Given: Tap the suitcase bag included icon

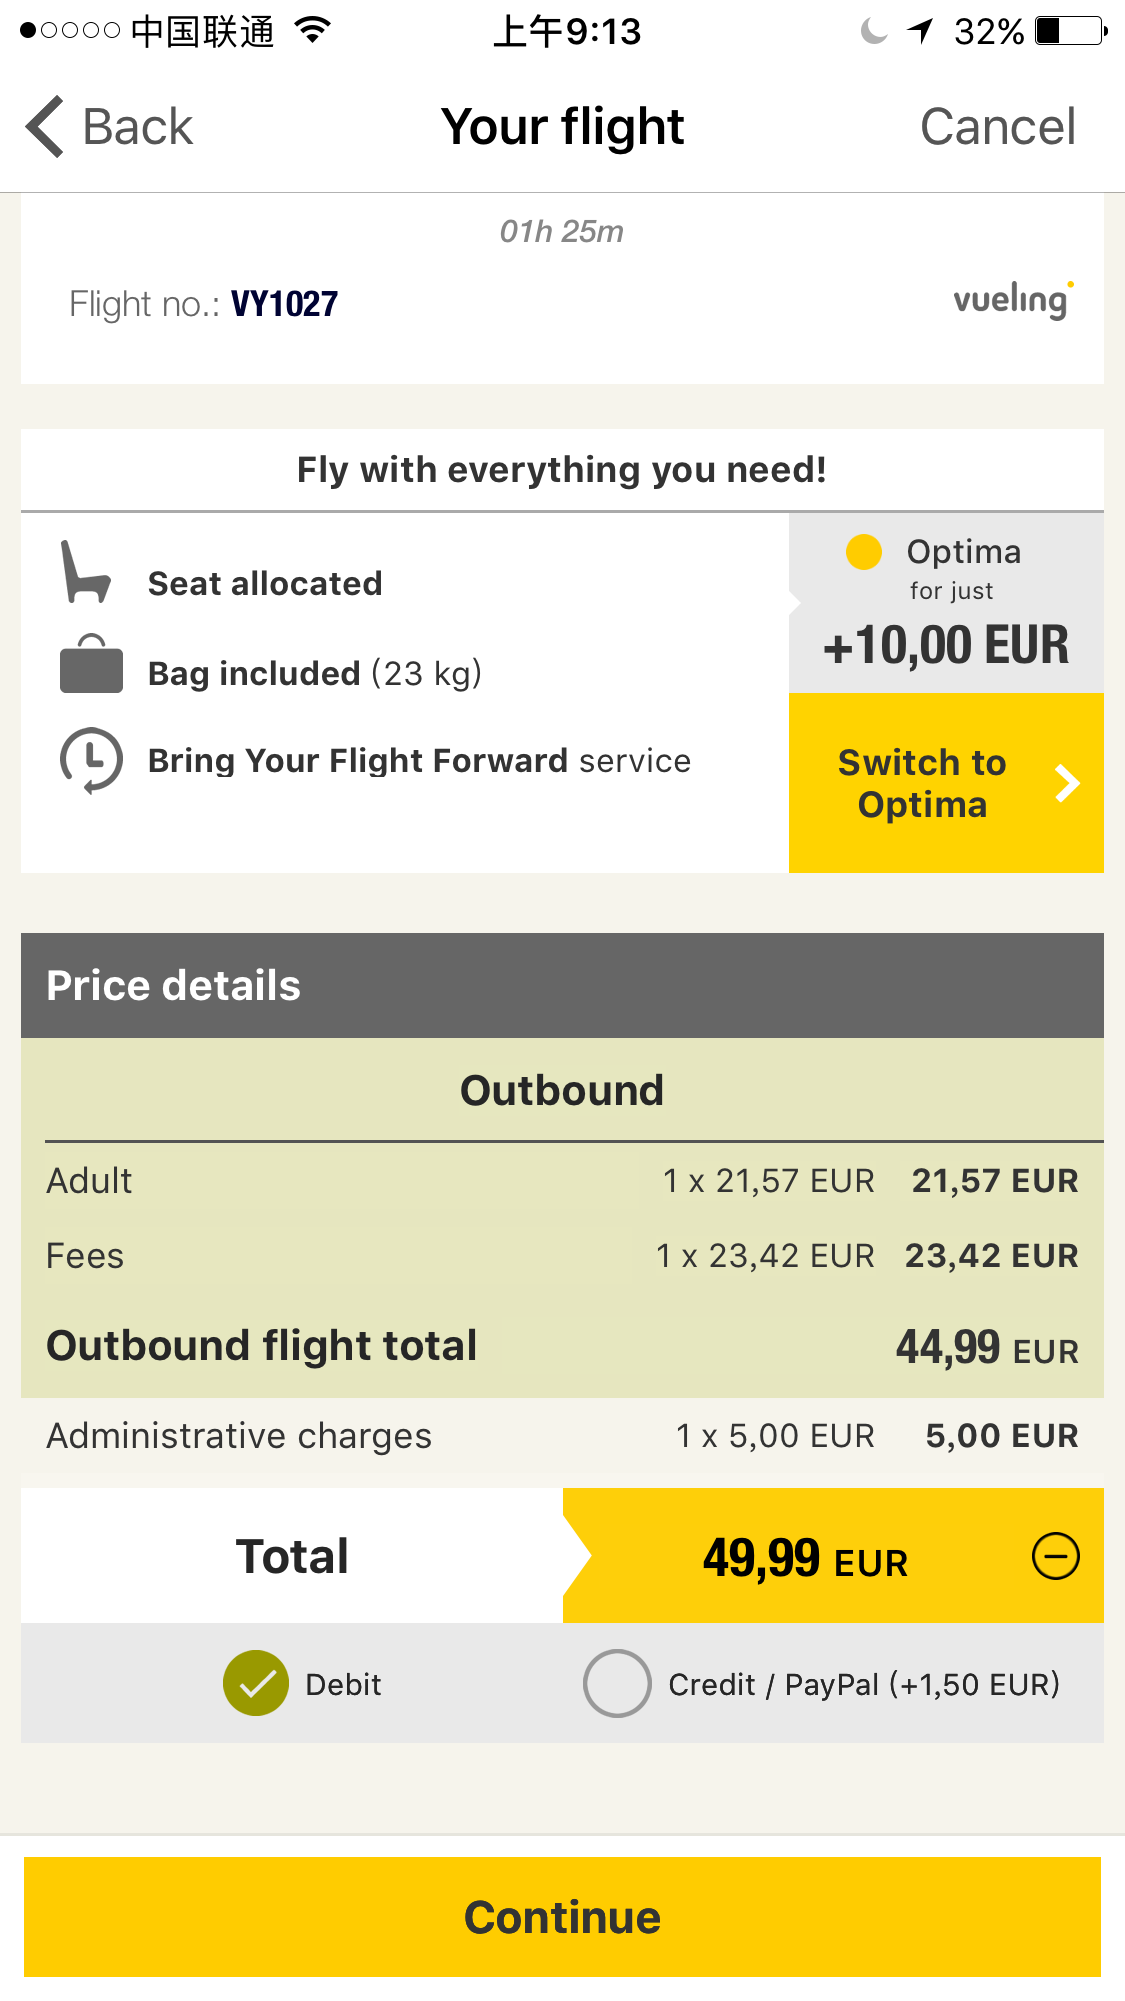Looking at the screenshot, I should [x=91, y=665].
